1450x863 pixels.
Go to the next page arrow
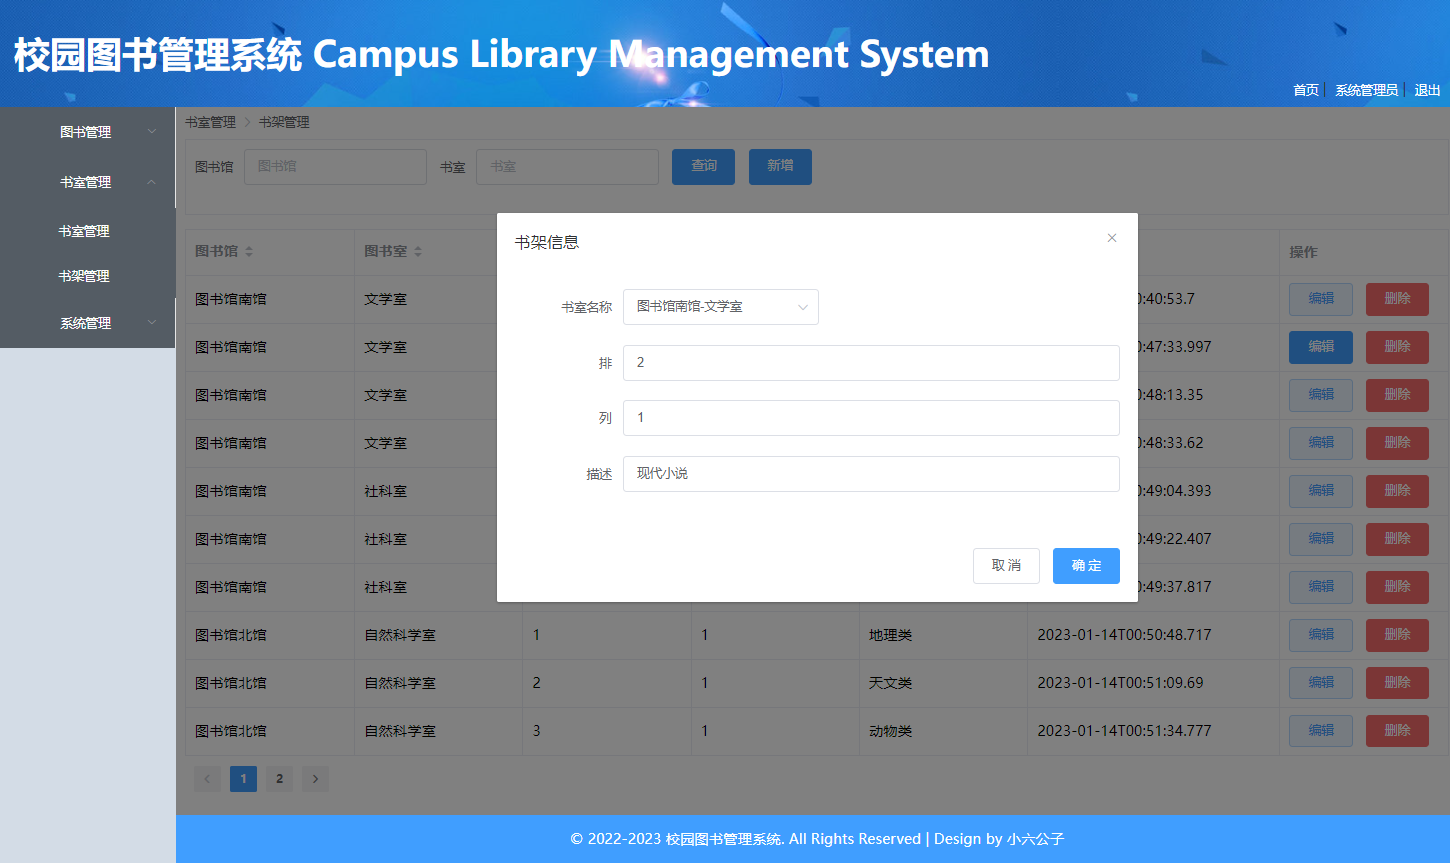tap(315, 779)
